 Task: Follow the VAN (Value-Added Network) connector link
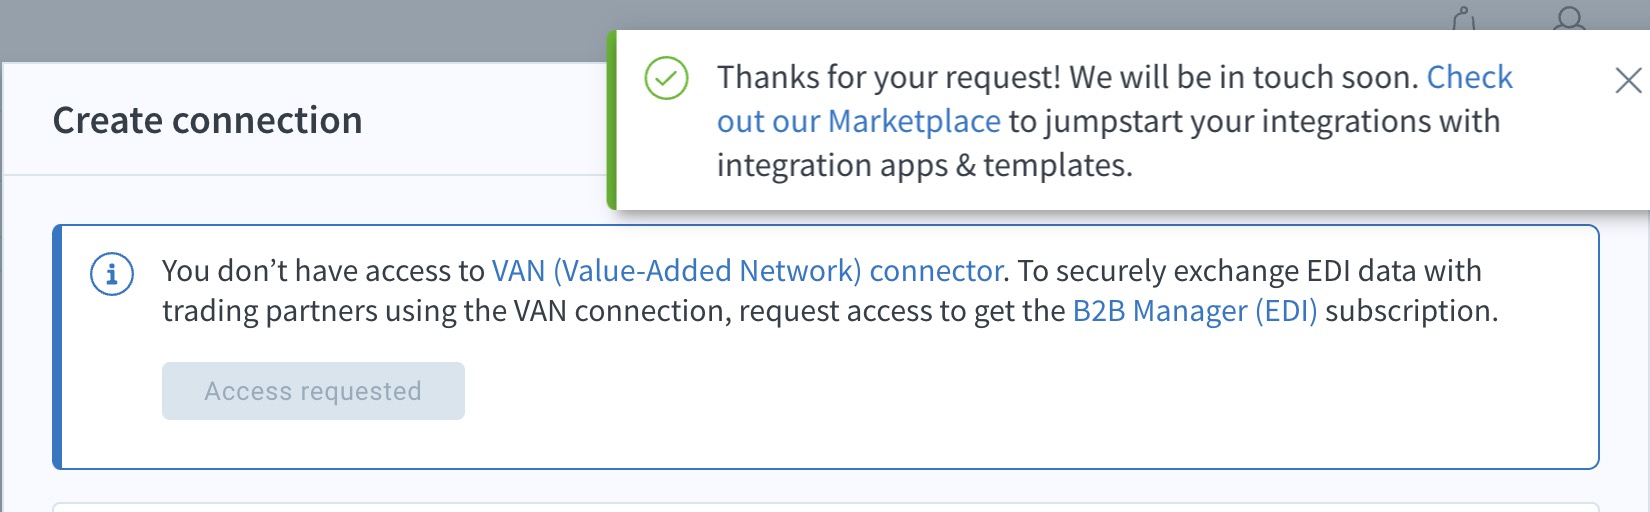point(747,271)
